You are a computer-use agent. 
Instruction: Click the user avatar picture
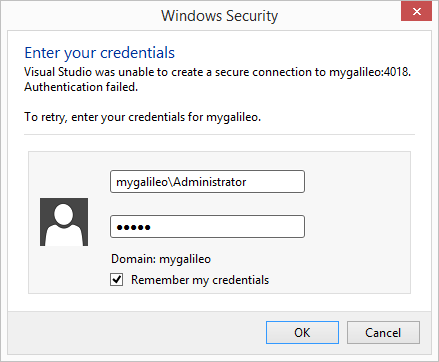[x=64, y=222]
